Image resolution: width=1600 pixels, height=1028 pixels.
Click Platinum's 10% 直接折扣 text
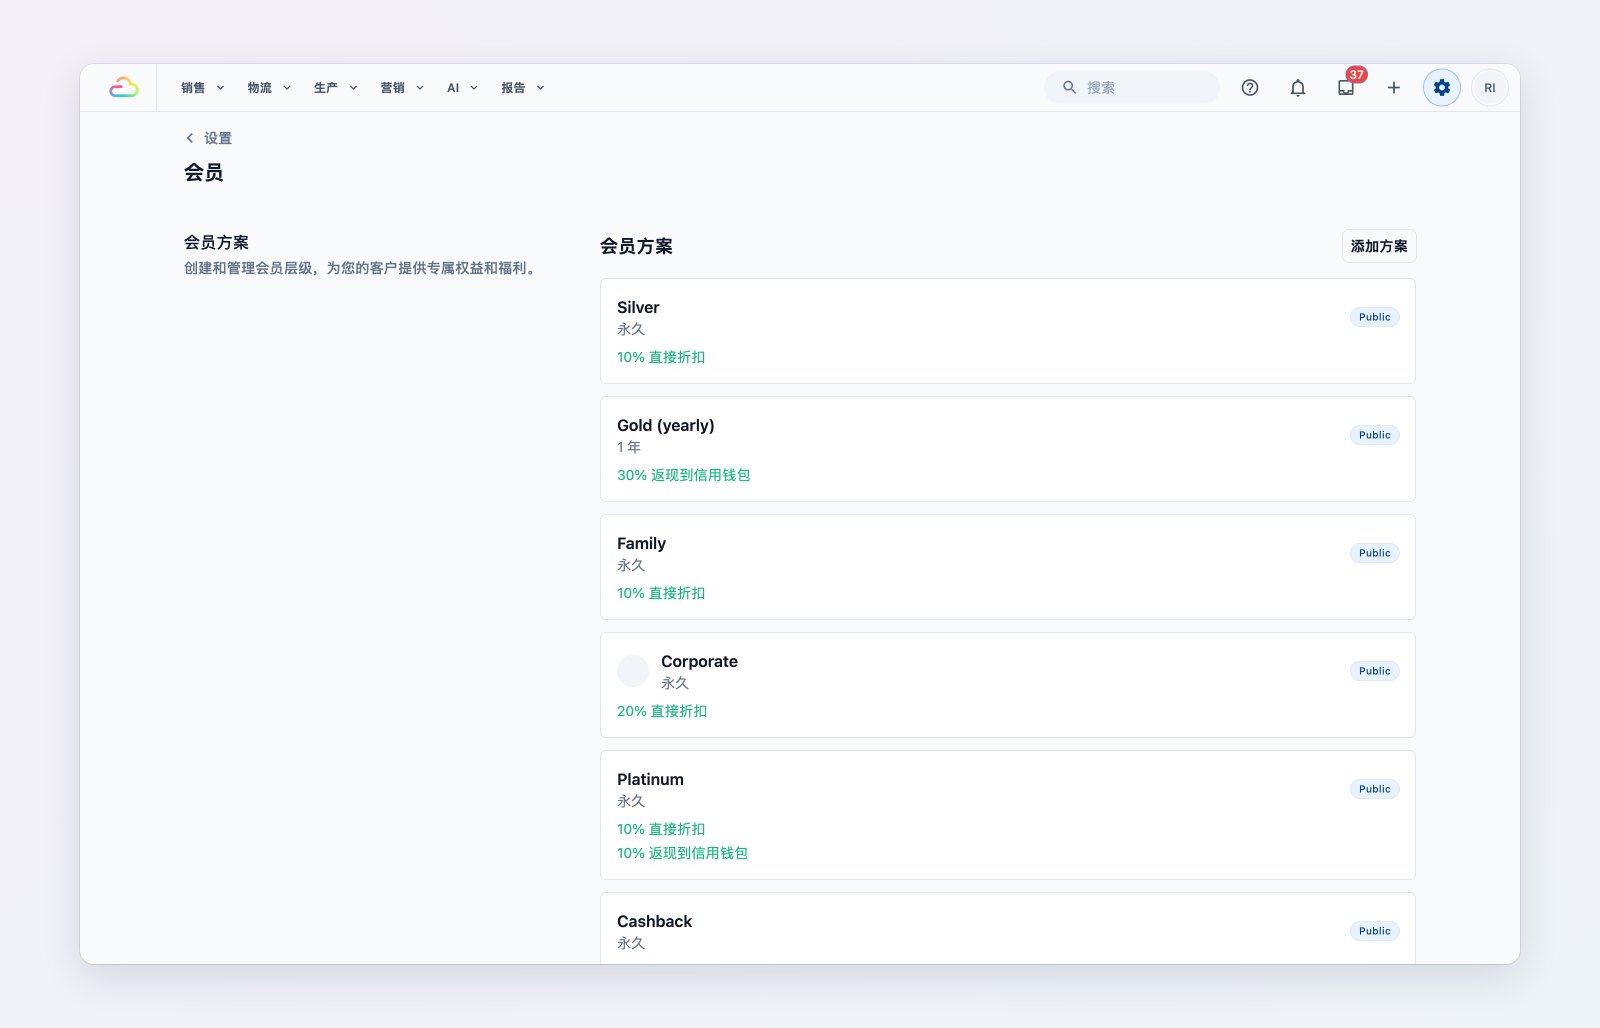tap(661, 829)
